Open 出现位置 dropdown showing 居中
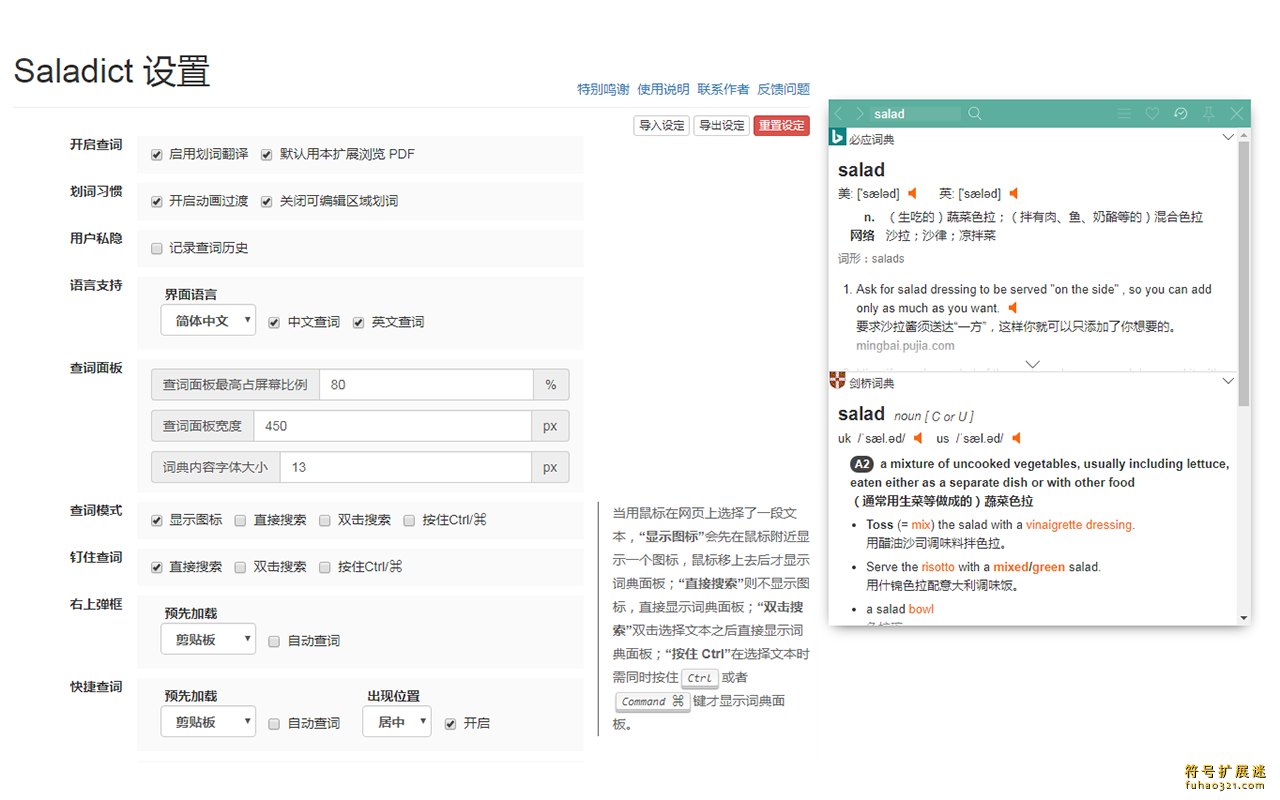Viewport: 1280px width, 800px height. point(397,721)
